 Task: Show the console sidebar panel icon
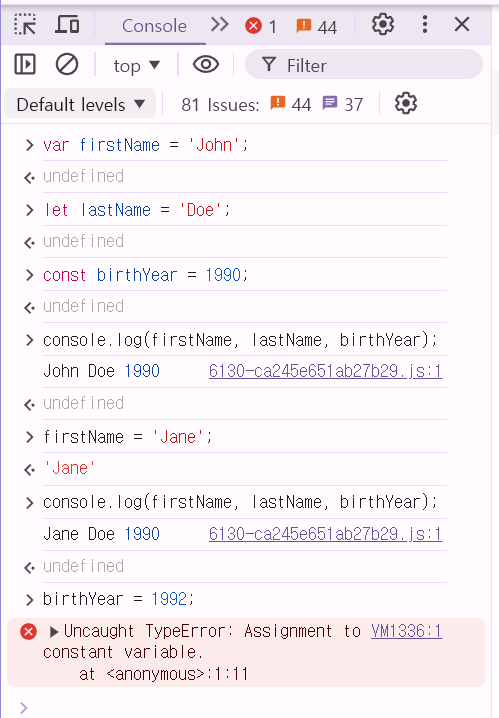pos(25,64)
